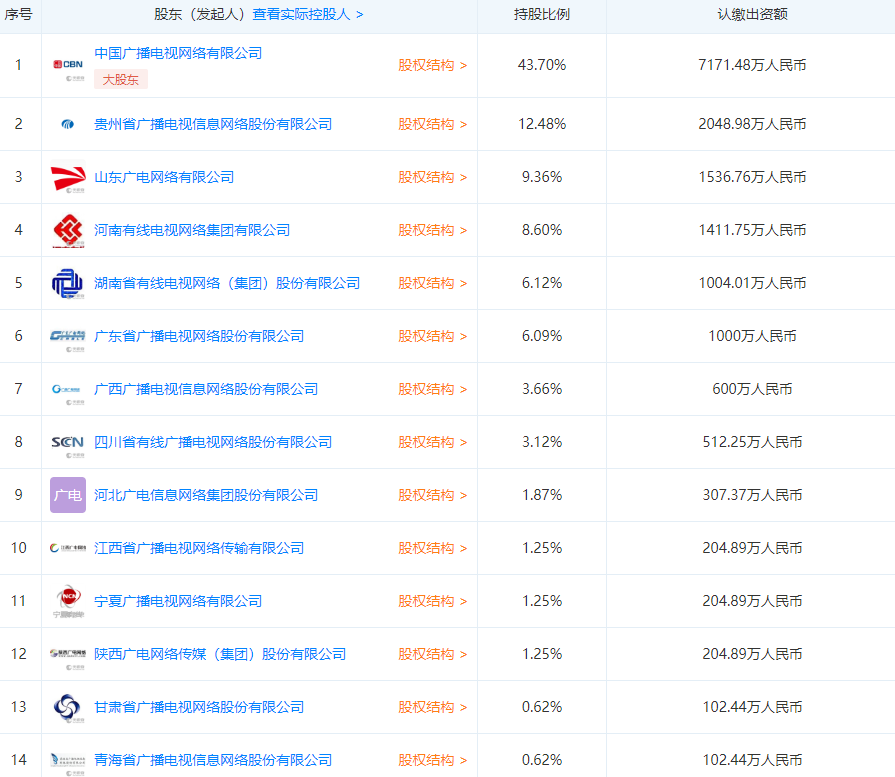
Task: Open 甘肃省广播电视网络股份有限公司 link
Action: (199, 707)
